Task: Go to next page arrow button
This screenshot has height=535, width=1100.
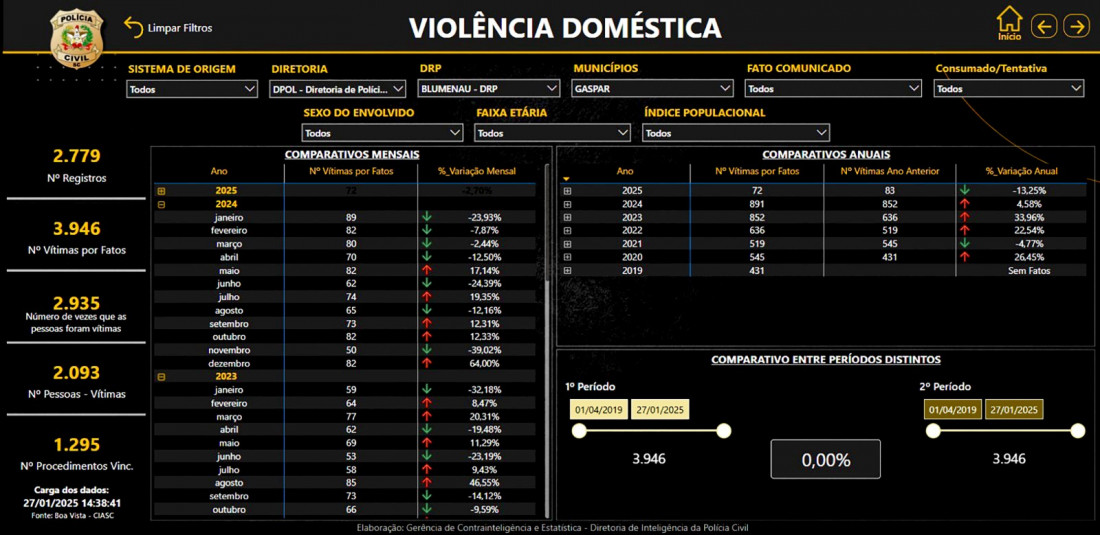Action: pyautogui.click(x=1075, y=27)
